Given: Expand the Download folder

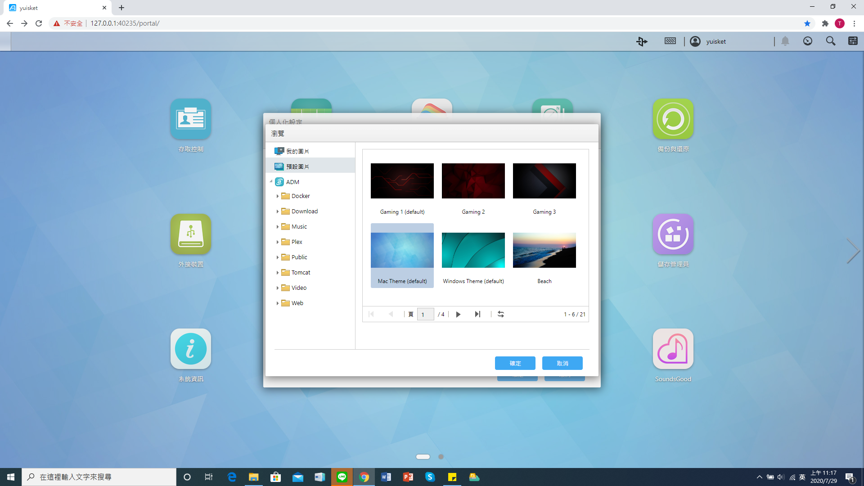Looking at the screenshot, I should 277,212.
